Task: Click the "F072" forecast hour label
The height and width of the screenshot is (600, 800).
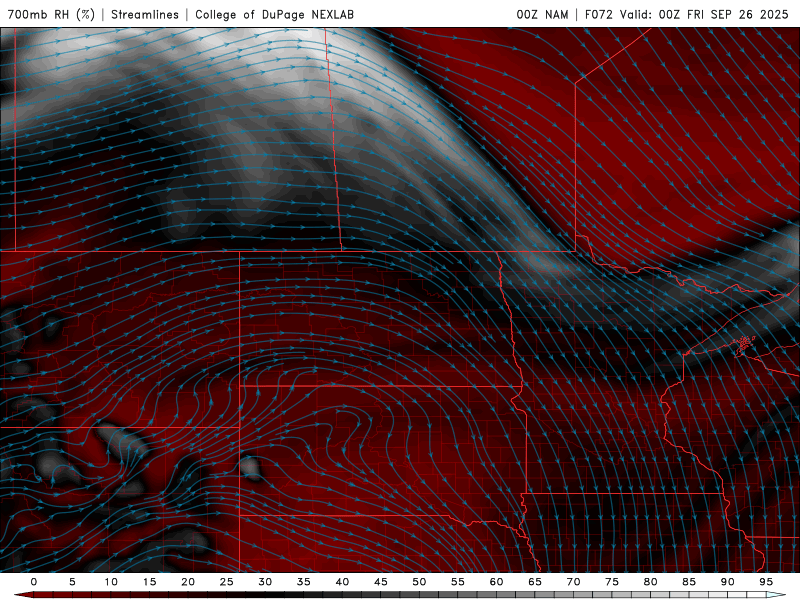Action: pos(599,14)
